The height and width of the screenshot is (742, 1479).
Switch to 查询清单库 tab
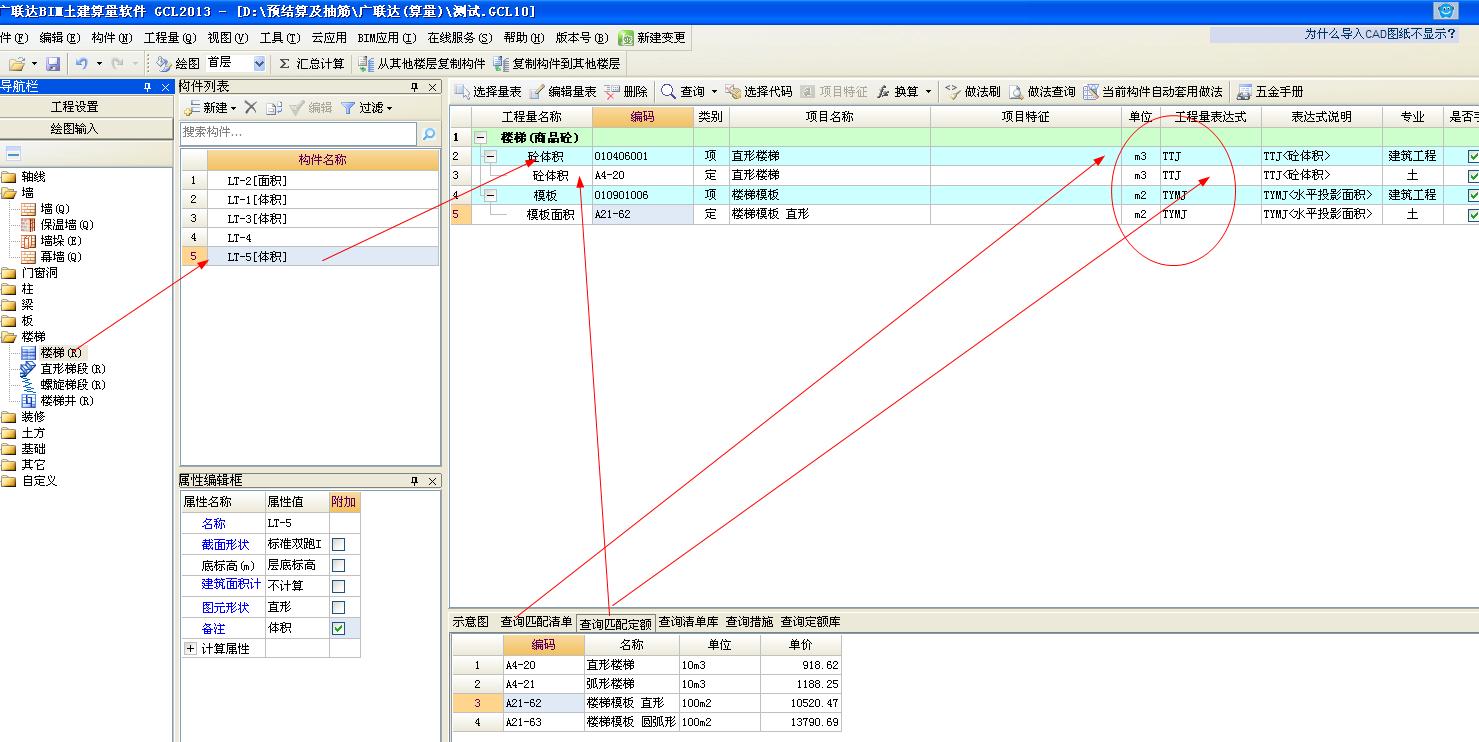click(688, 622)
